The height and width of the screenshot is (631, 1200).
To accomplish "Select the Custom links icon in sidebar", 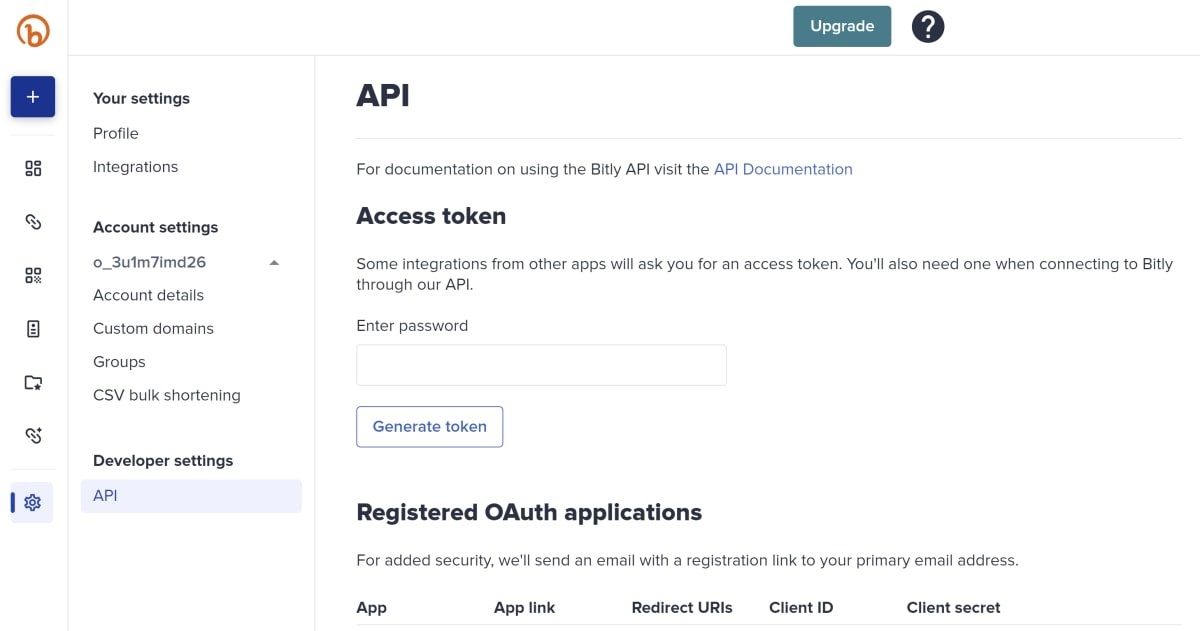I will [32, 435].
